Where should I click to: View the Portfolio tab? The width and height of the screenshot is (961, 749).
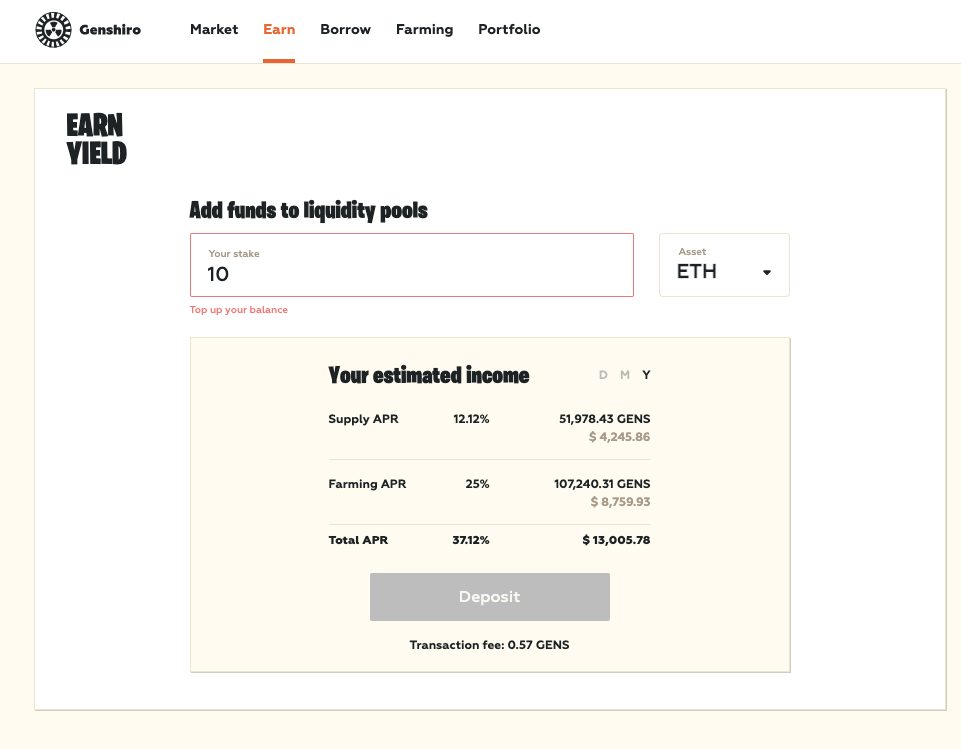pos(509,29)
